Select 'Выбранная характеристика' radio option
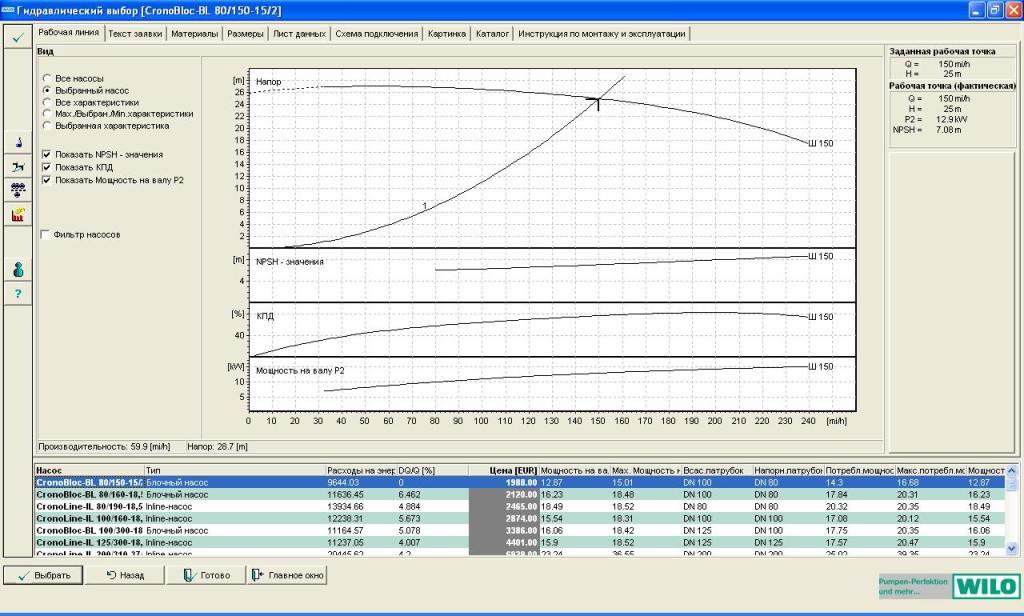1024x616 pixels. [47, 125]
